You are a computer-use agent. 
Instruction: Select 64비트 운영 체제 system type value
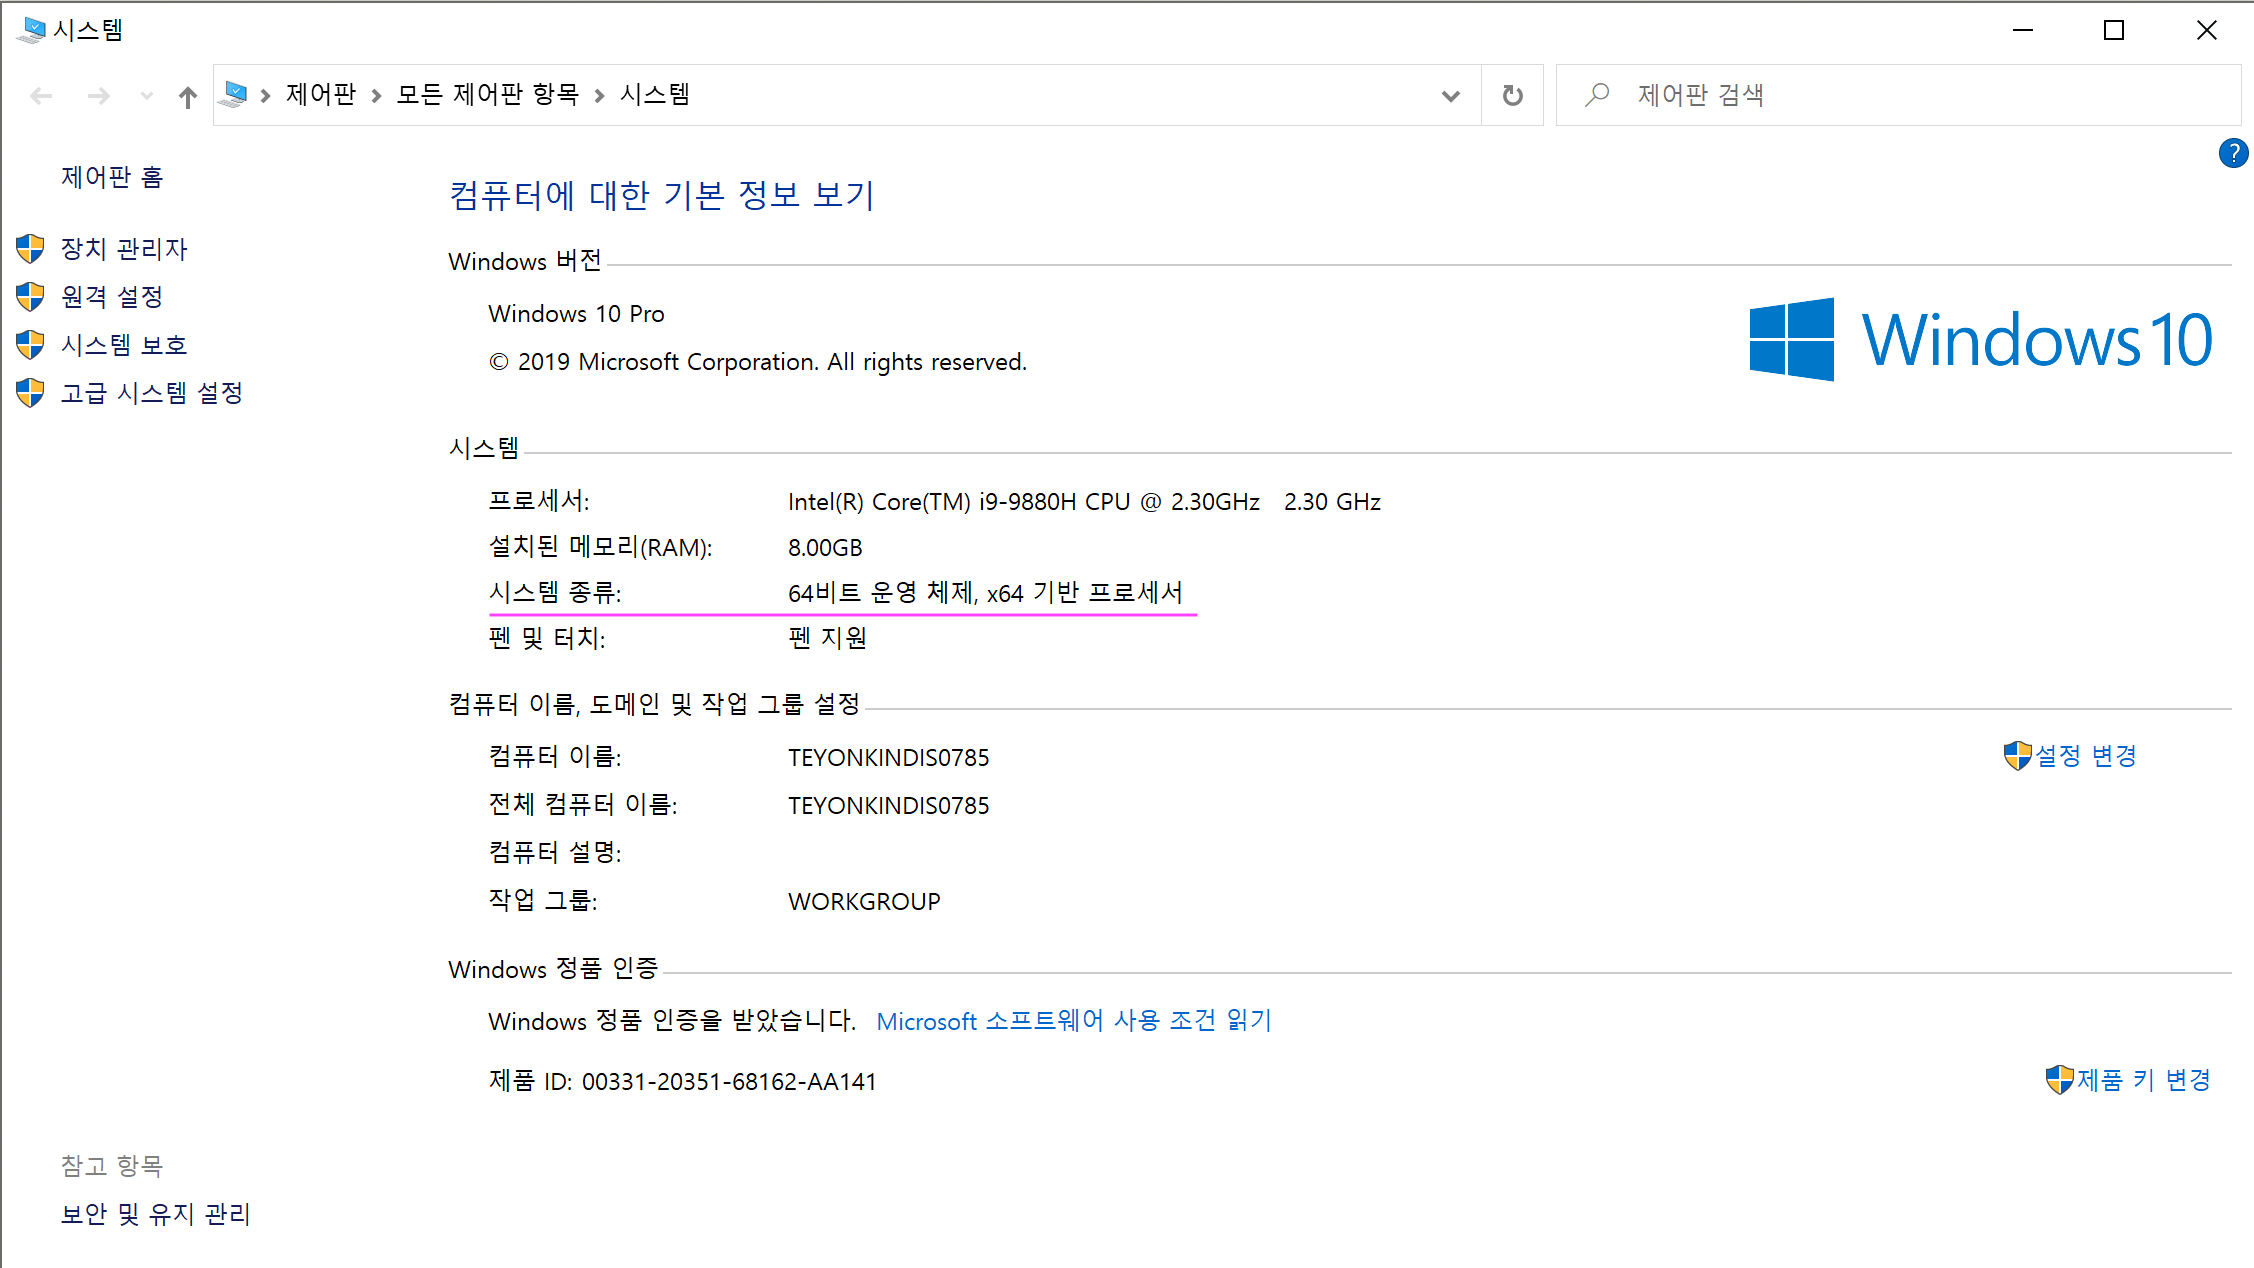pyautogui.click(x=985, y=593)
